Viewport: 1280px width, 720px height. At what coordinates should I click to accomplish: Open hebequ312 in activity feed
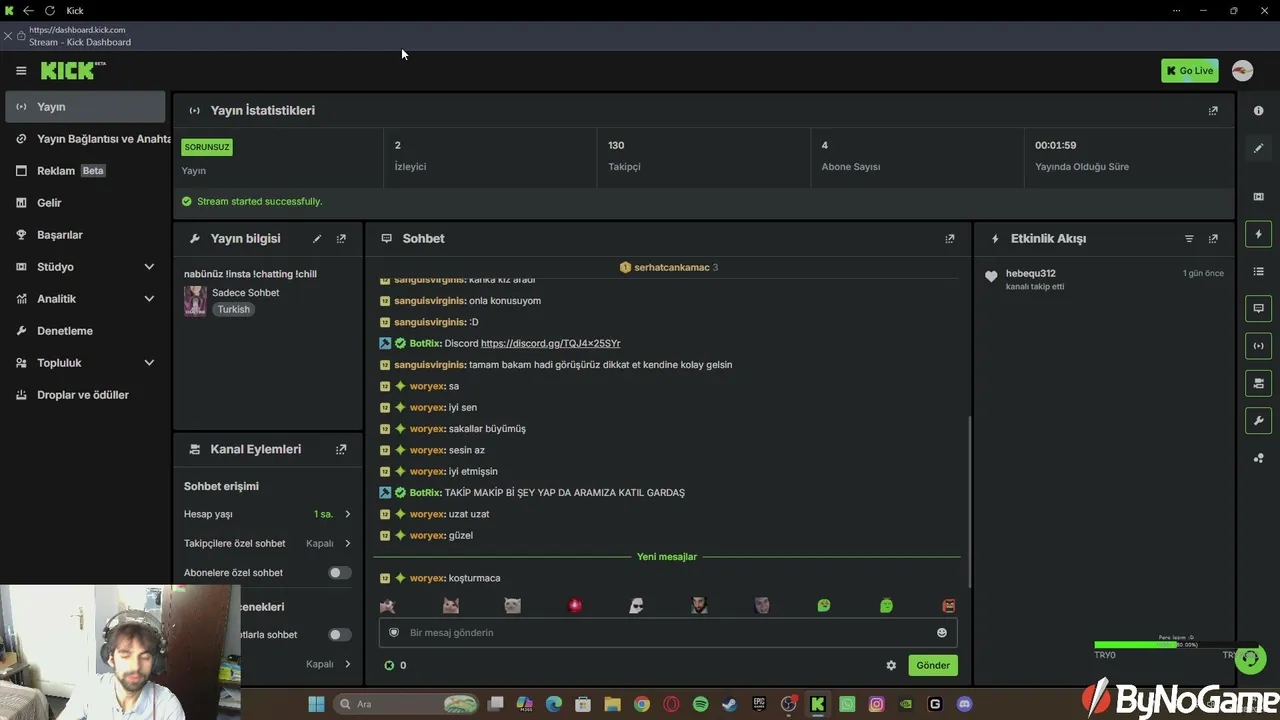[1030, 274]
